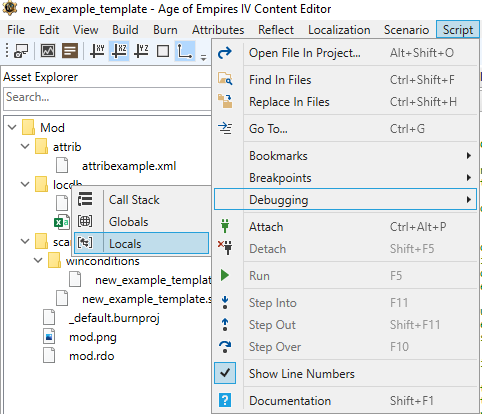Image resolution: width=482 pixels, height=414 pixels.
Task: Select _default.burnproj file
Action: coord(114,318)
